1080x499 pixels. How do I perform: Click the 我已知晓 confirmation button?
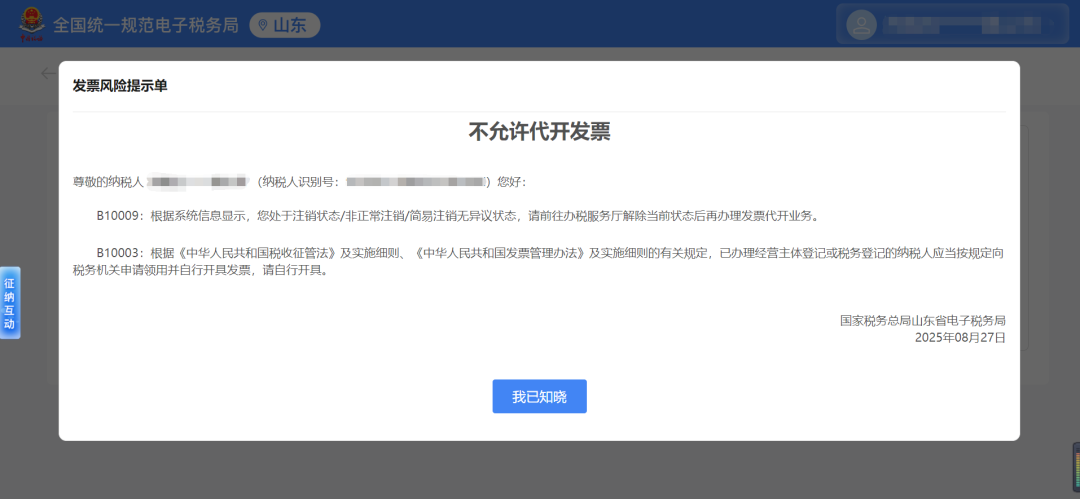coord(539,396)
